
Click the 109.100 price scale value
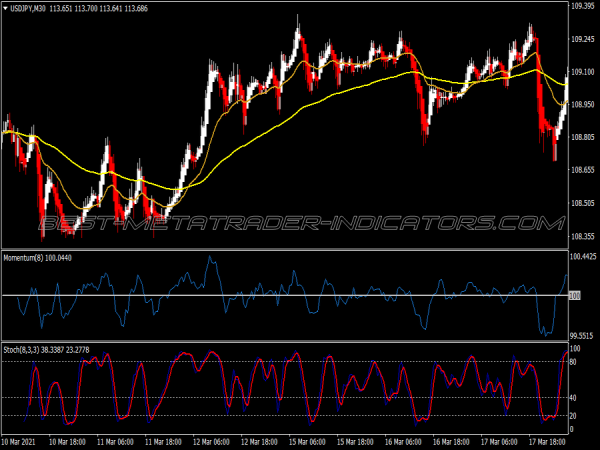tap(583, 72)
